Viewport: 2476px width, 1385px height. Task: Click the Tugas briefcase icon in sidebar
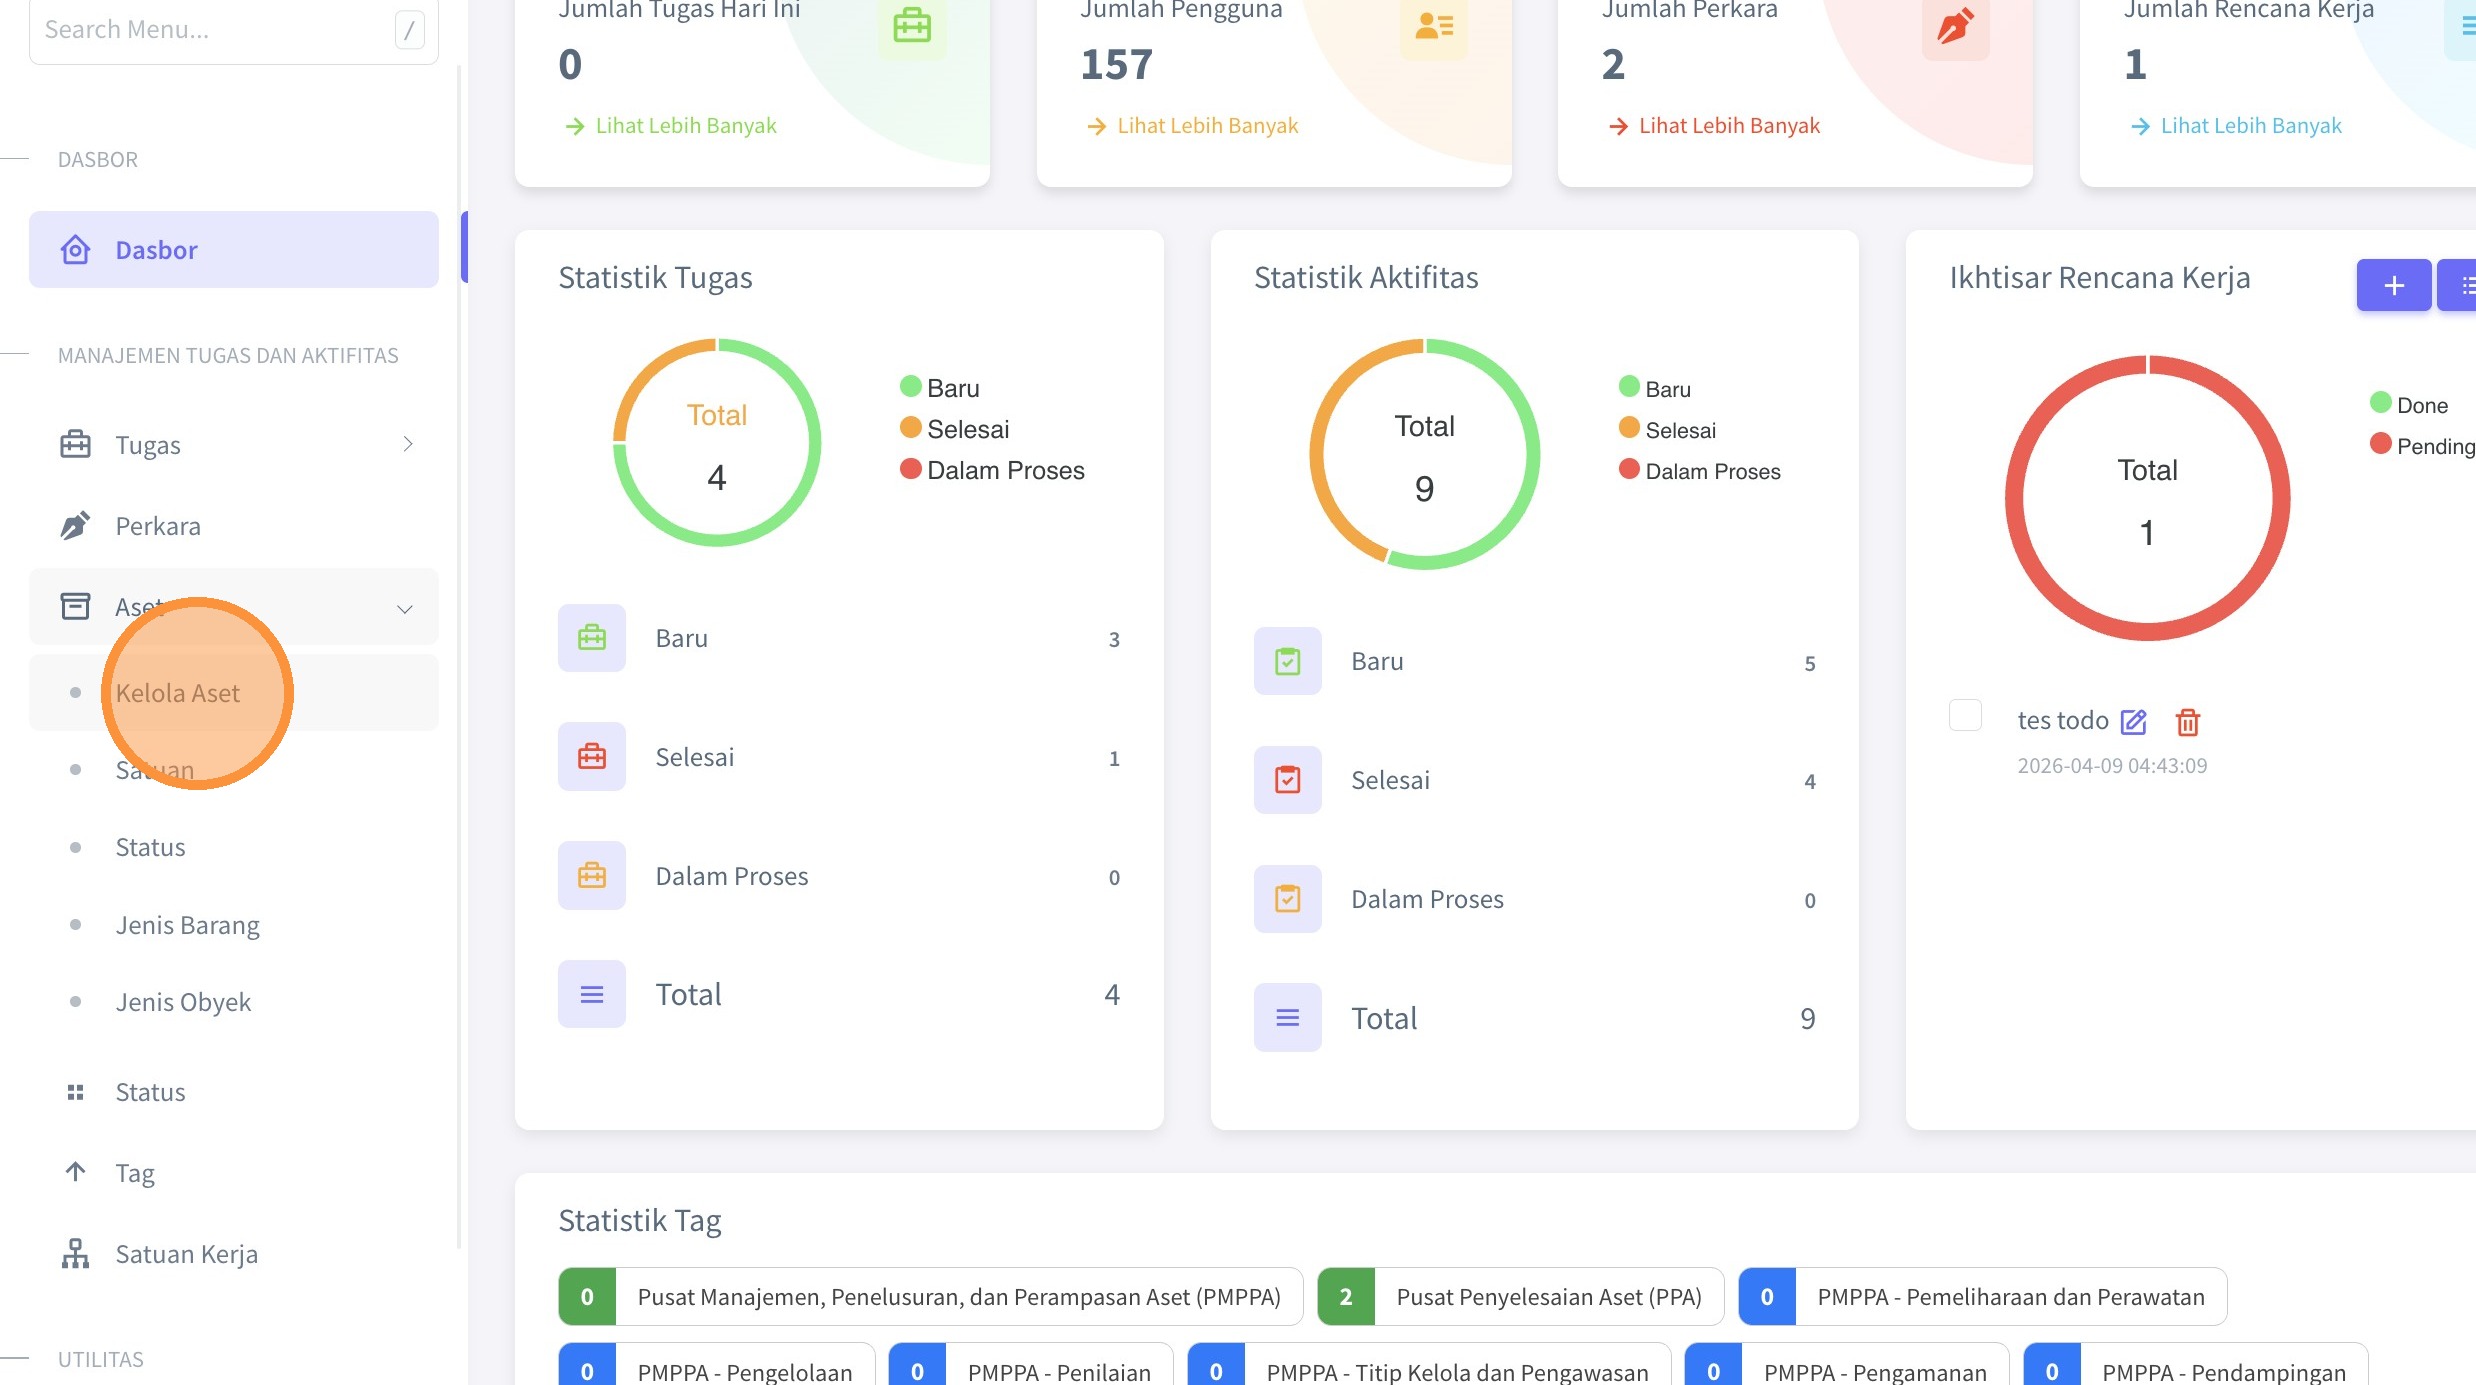(75, 444)
